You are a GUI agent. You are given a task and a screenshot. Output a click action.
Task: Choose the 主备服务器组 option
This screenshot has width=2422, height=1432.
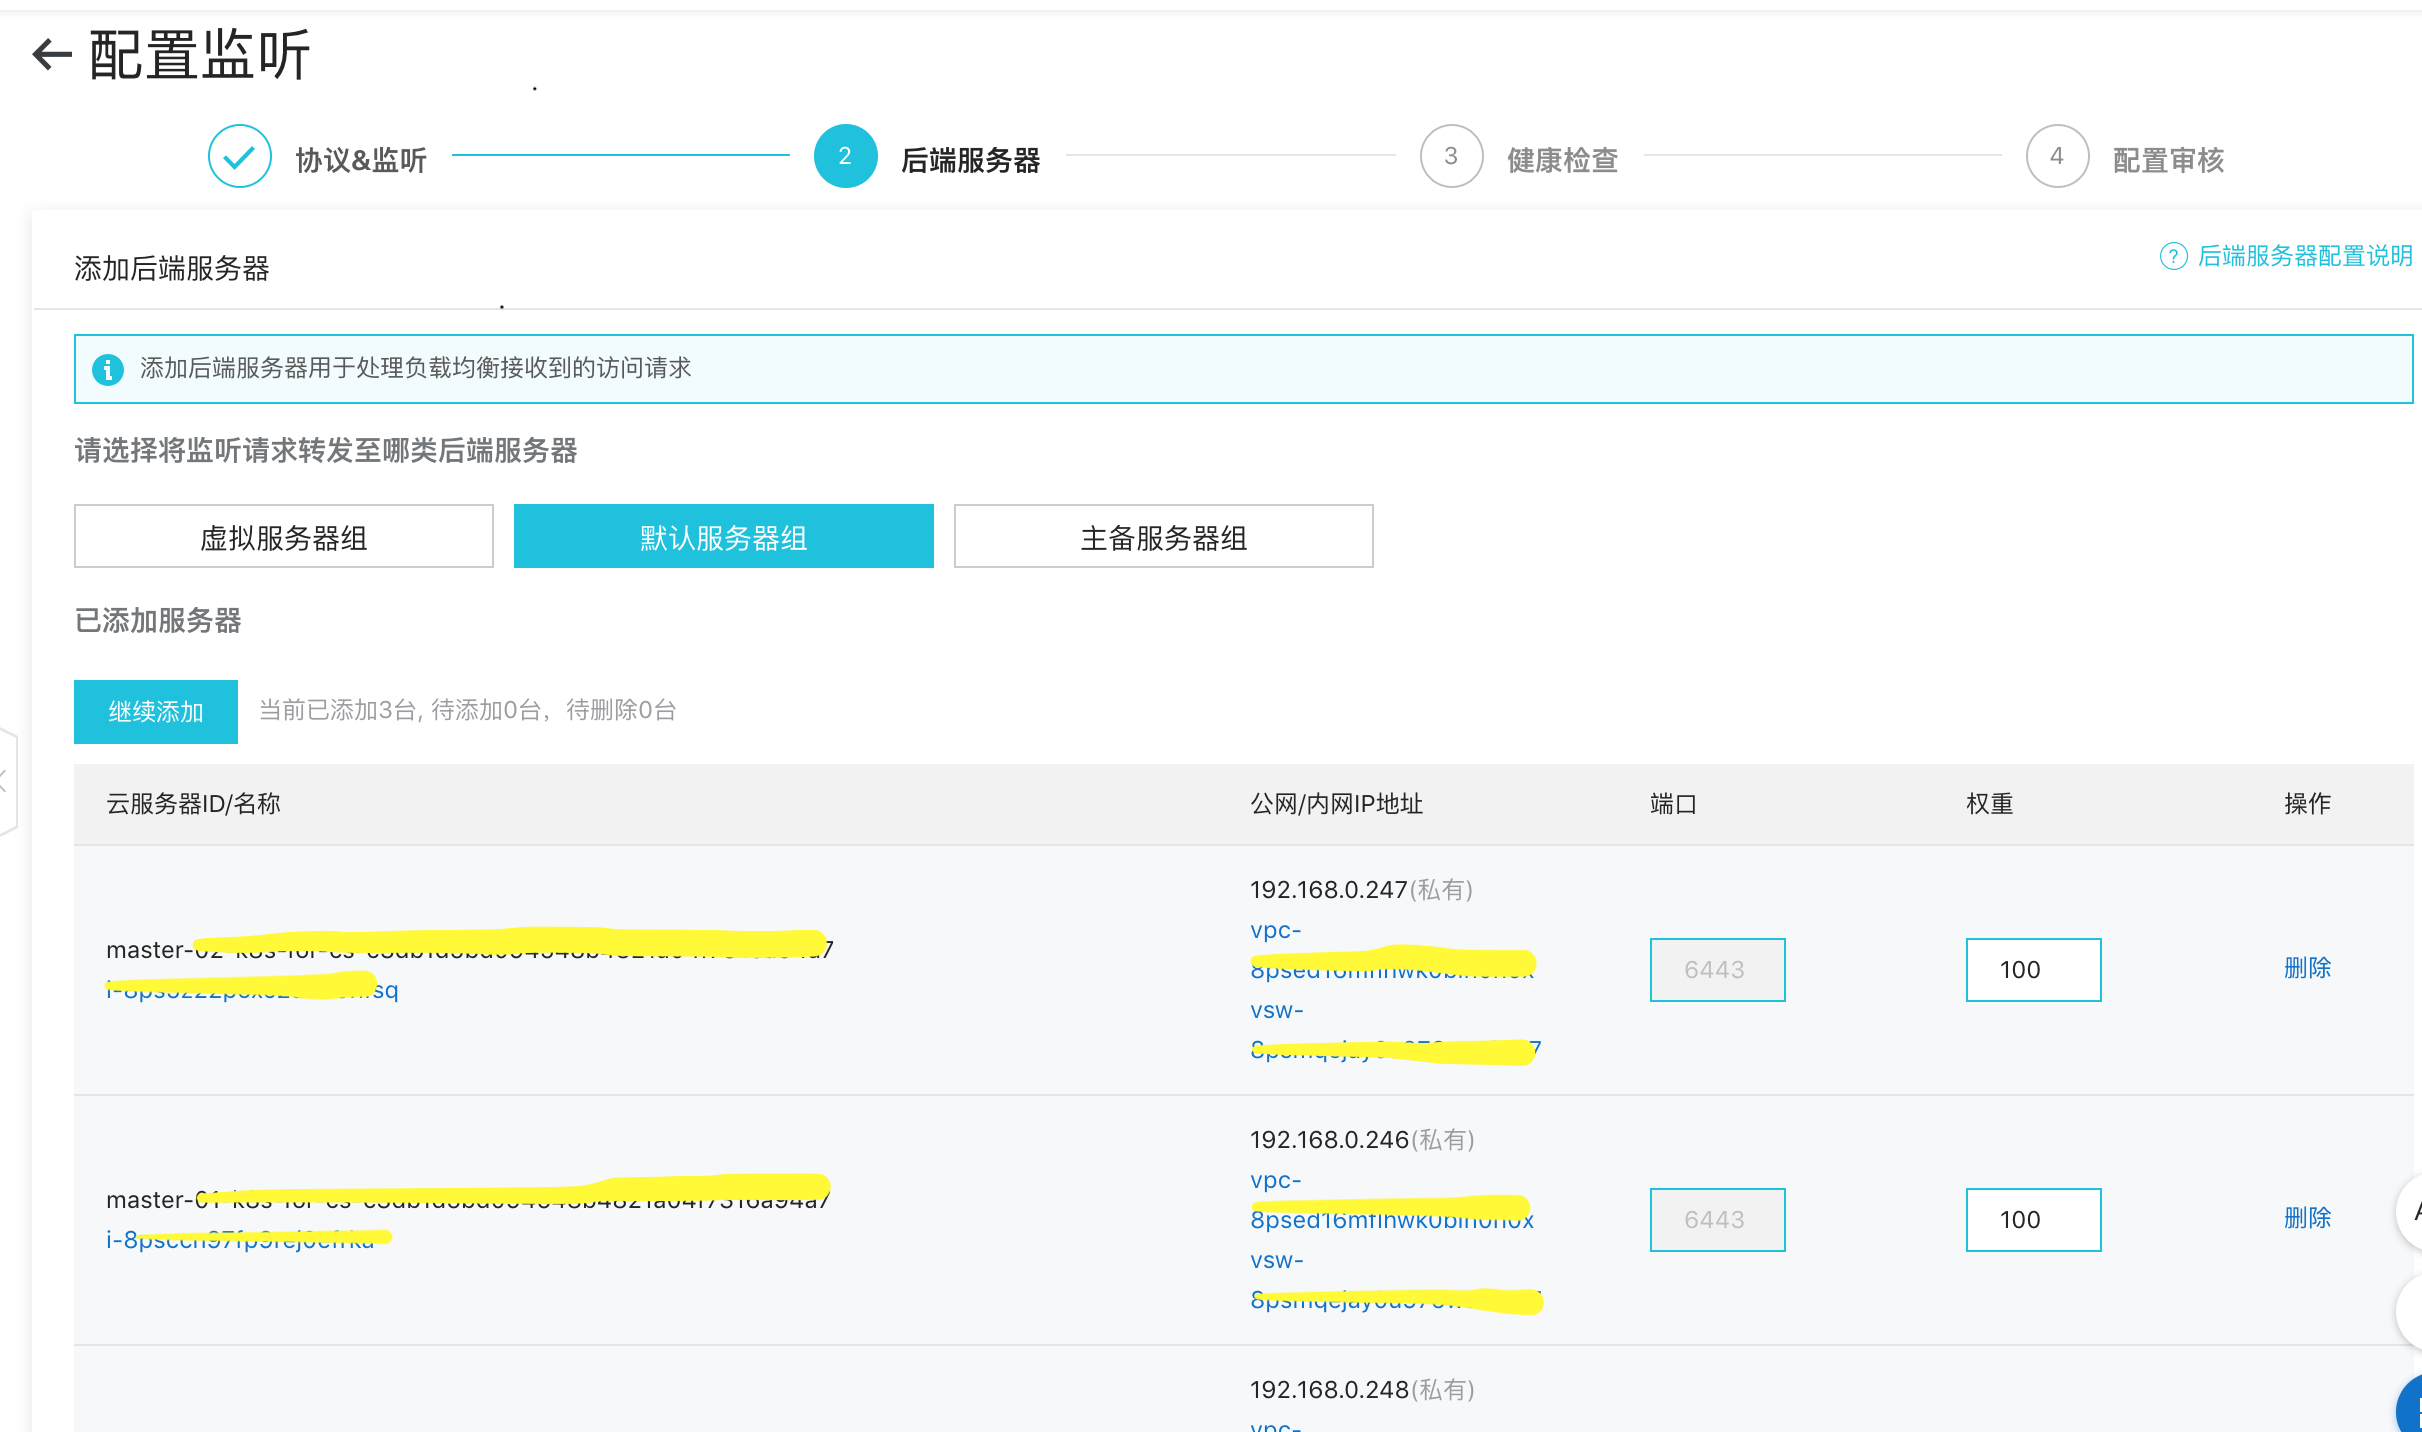click(1164, 537)
